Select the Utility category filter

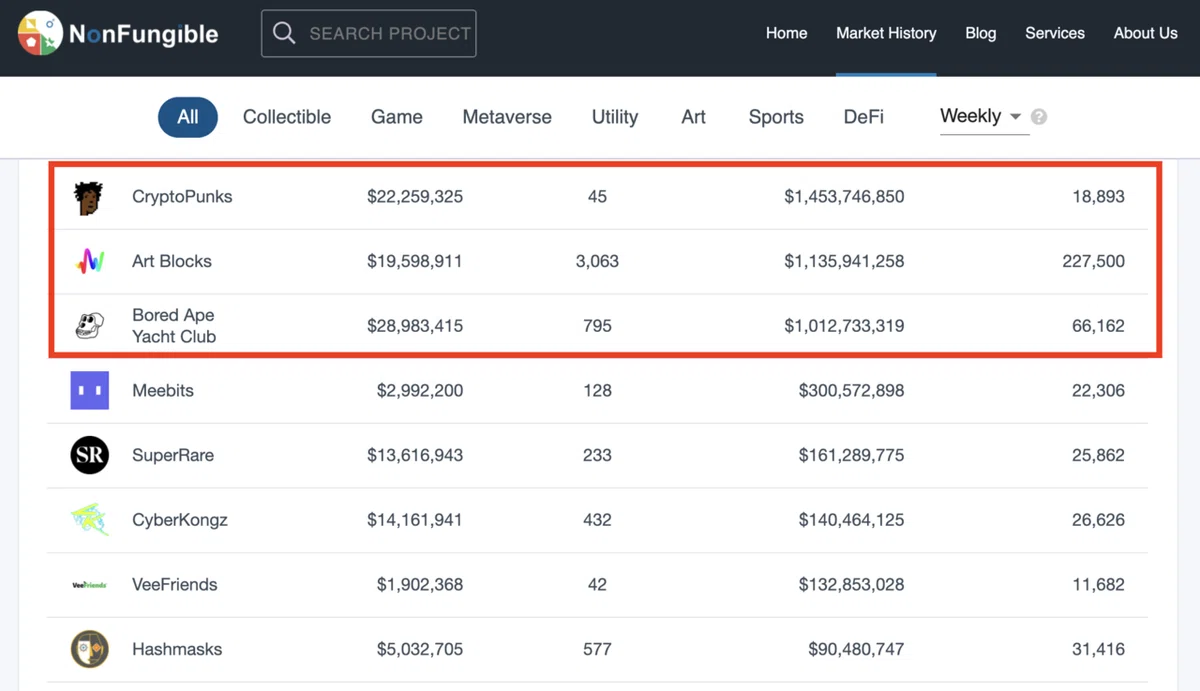615,117
